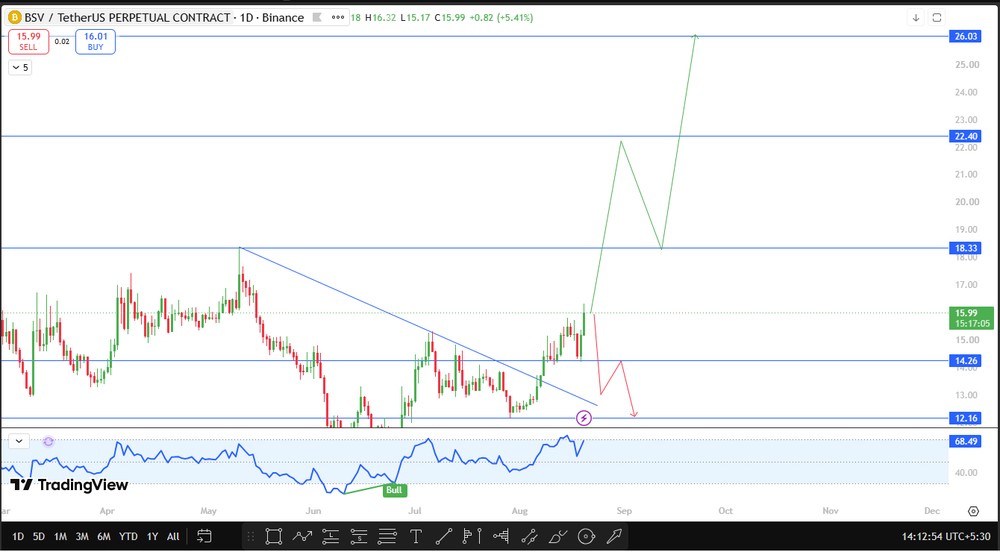Click the RSI value 68.49 label

pos(964,441)
